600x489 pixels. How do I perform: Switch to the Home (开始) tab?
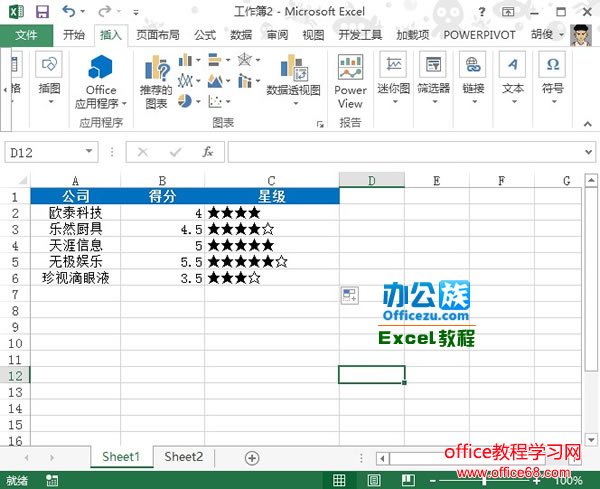coord(73,35)
